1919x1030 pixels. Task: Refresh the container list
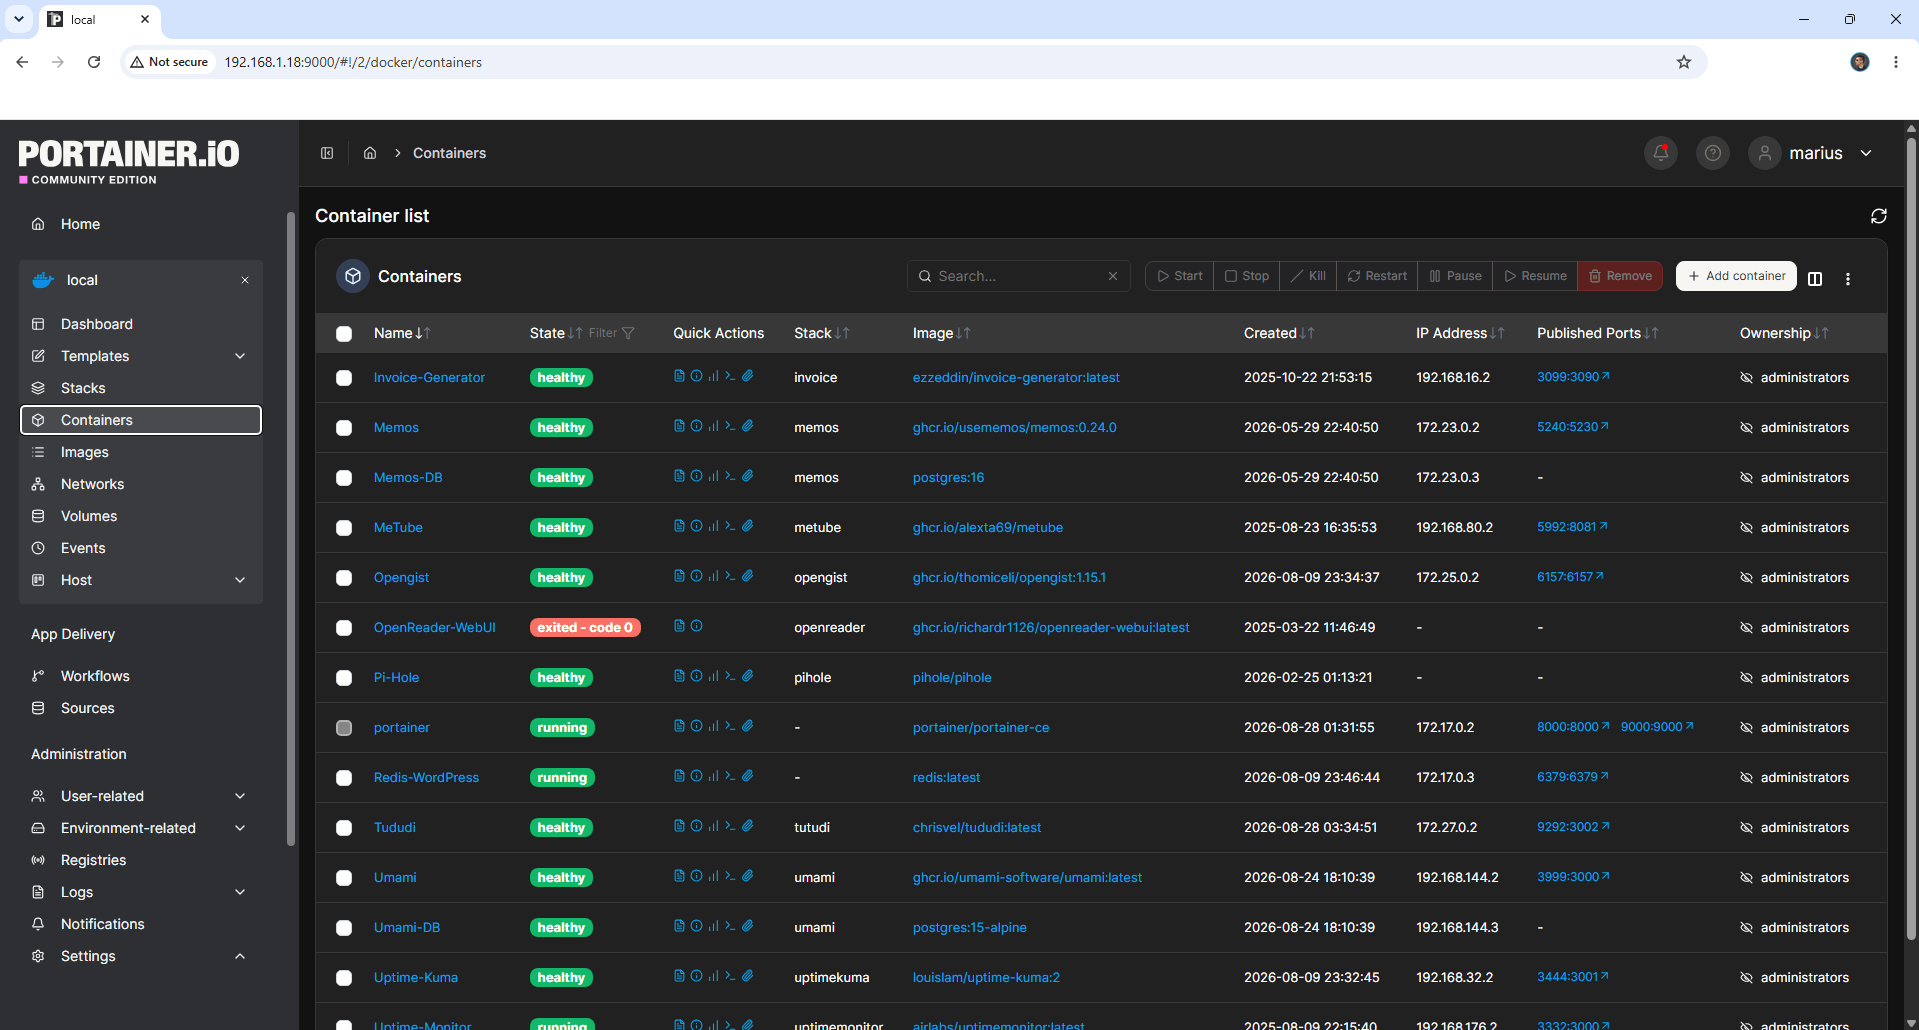(x=1879, y=216)
